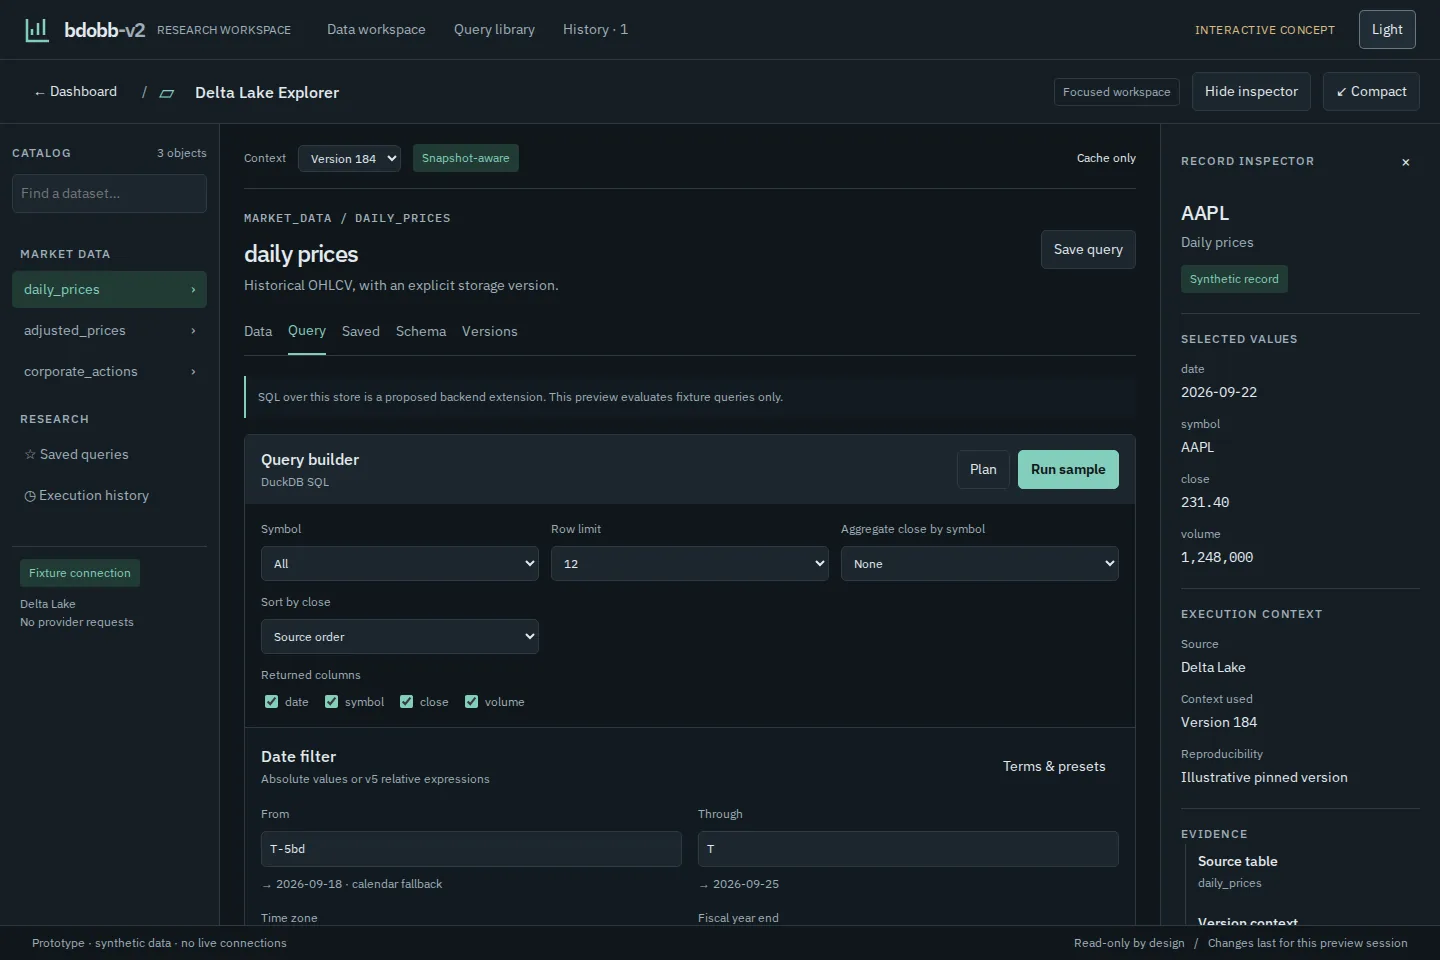The height and width of the screenshot is (960, 1440).
Task: Close the Record Inspector panel
Action: point(1405,162)
